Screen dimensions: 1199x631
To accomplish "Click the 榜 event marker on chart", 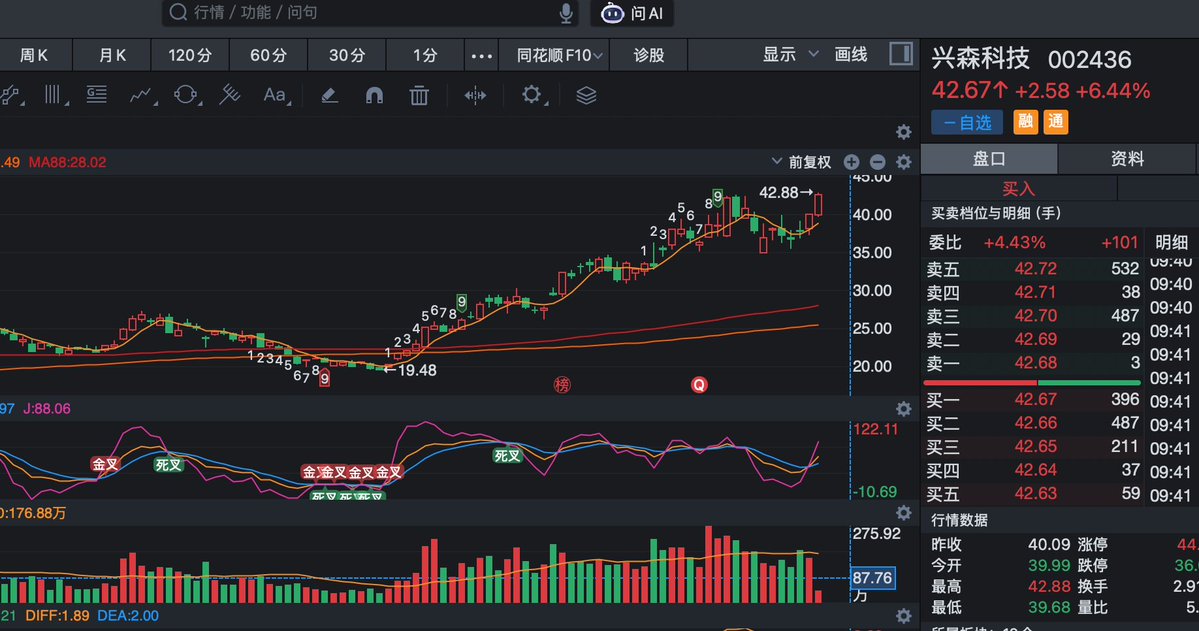I will pos(562,385).
